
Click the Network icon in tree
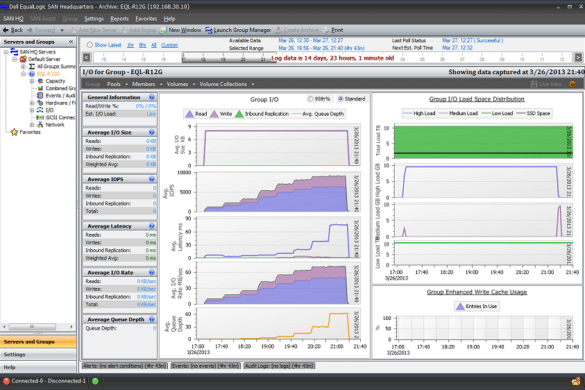40,125
